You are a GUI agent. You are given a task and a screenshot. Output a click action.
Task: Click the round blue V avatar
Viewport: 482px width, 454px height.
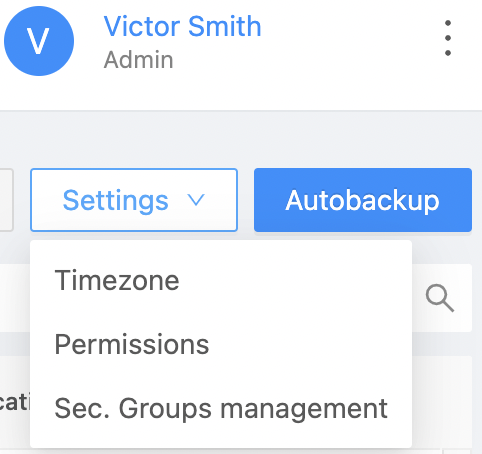click(x=39, y=41)
